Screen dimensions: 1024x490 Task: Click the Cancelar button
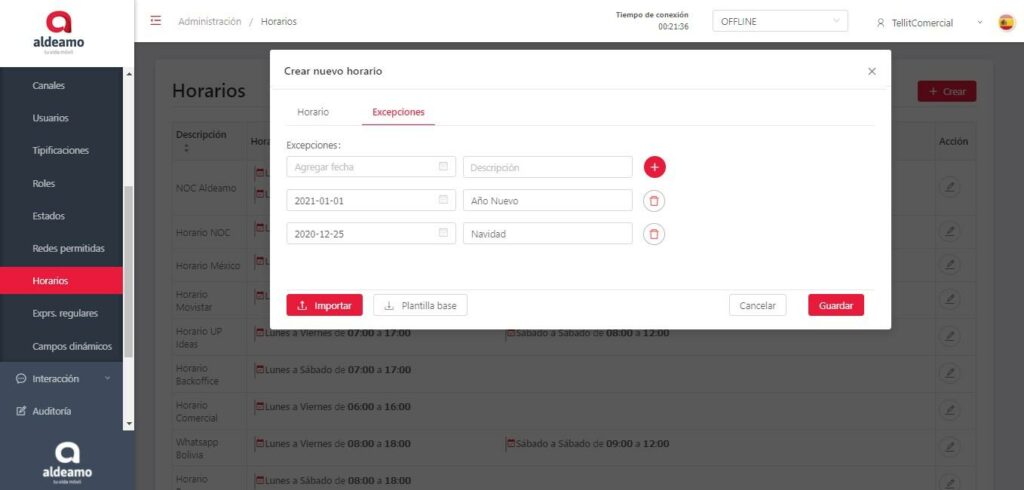(757, 305)
